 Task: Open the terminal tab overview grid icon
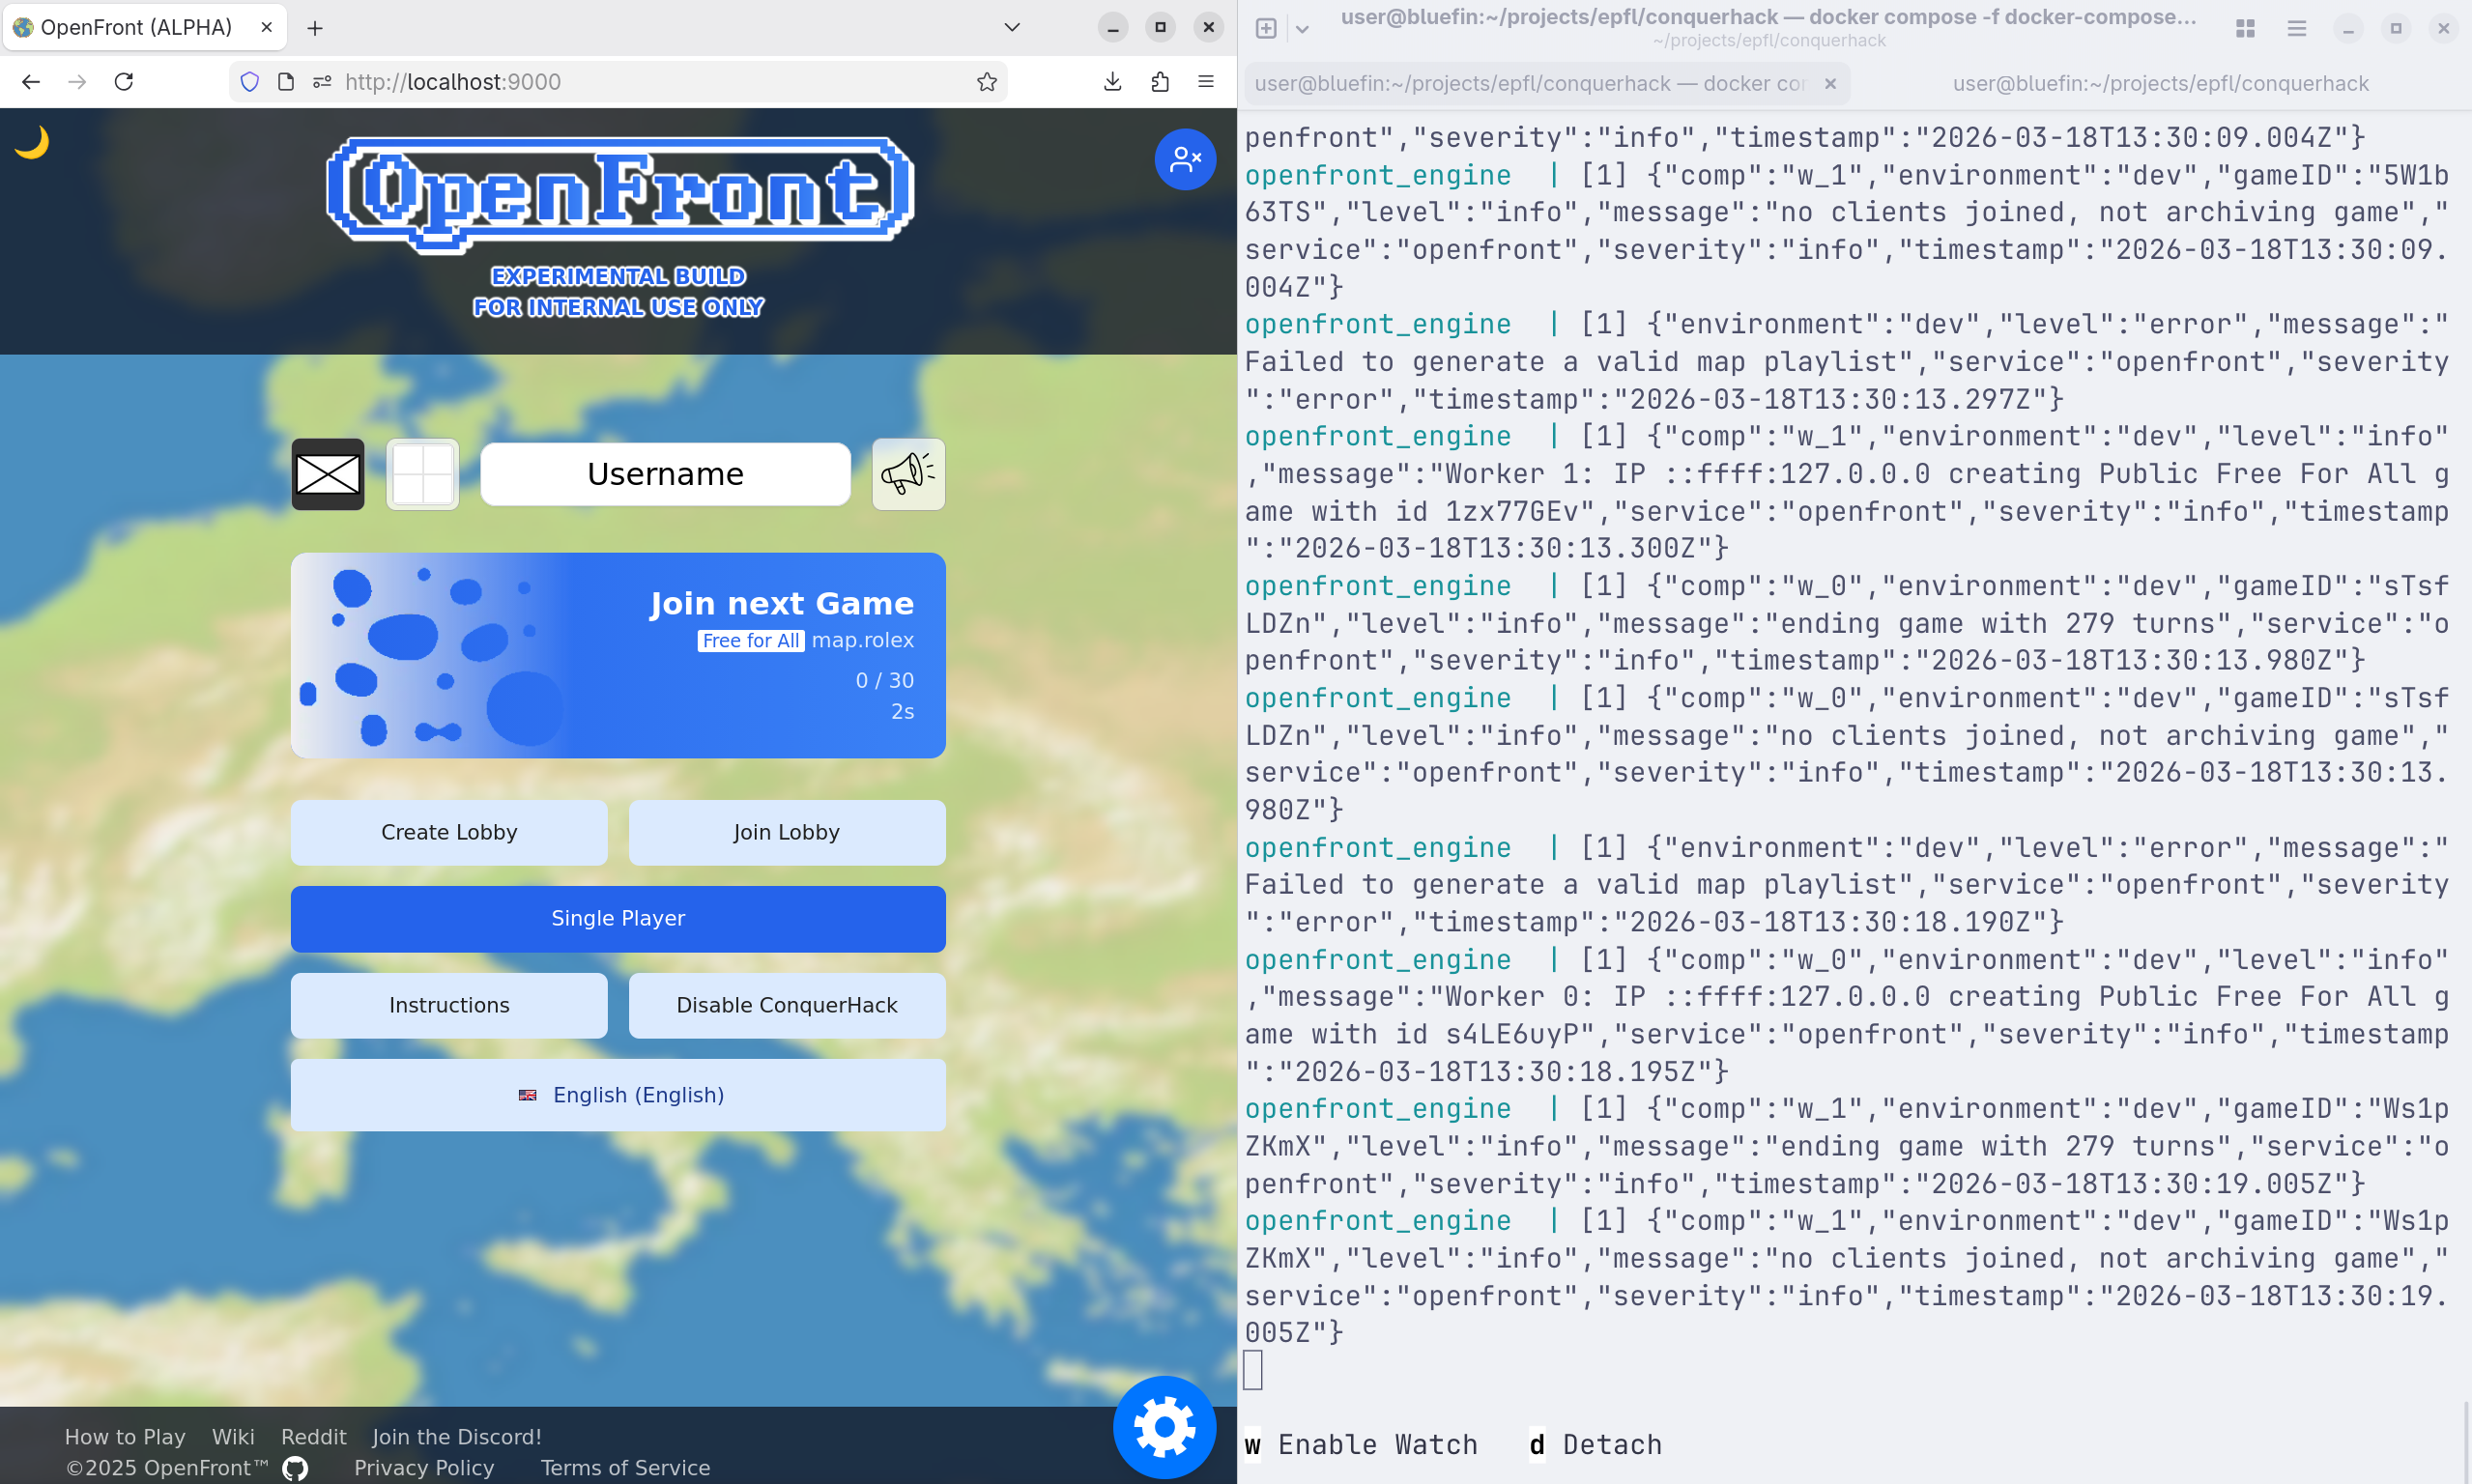[2245, 28]
